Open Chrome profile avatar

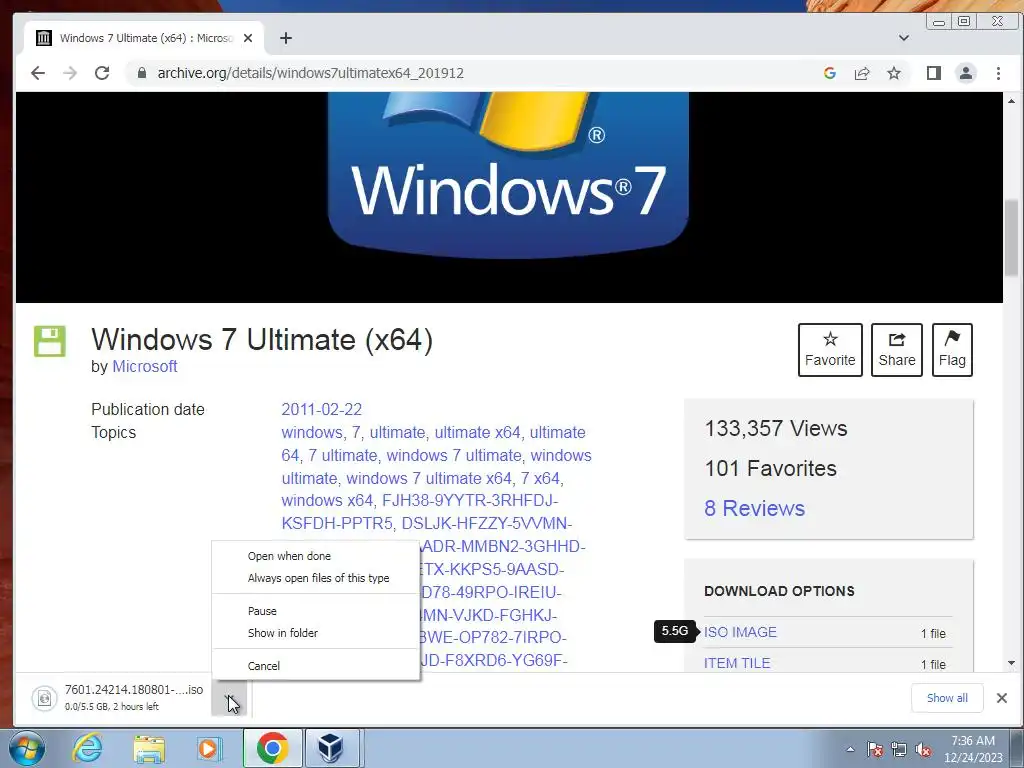tap(966, 73)
